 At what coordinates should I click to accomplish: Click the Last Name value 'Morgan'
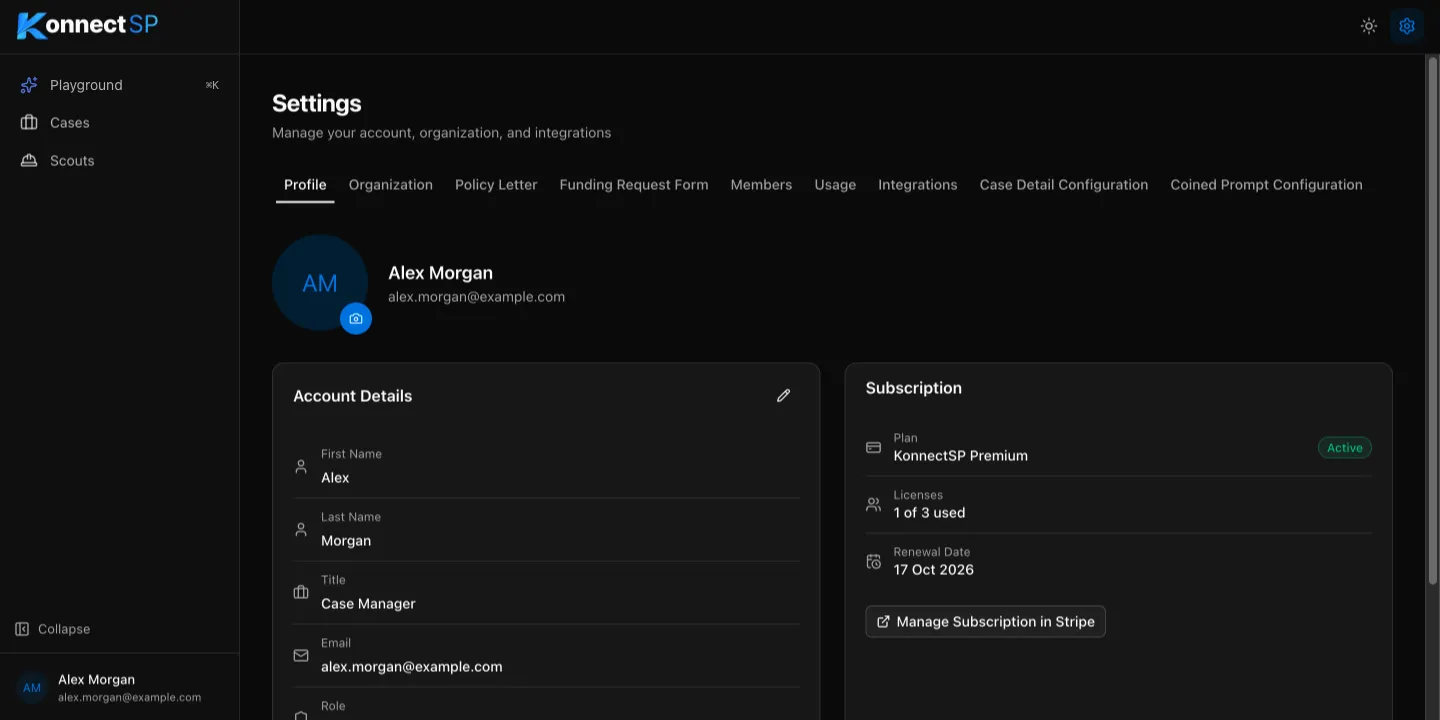coord(346,541)
